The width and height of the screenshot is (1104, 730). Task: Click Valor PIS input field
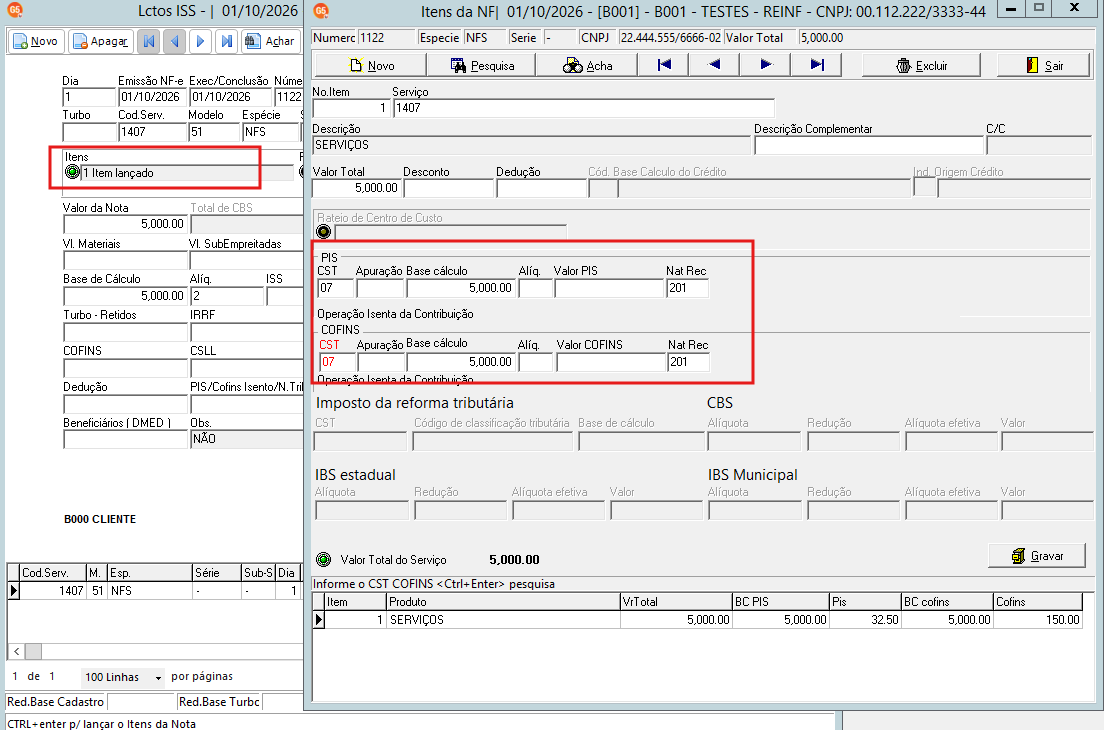609,288
